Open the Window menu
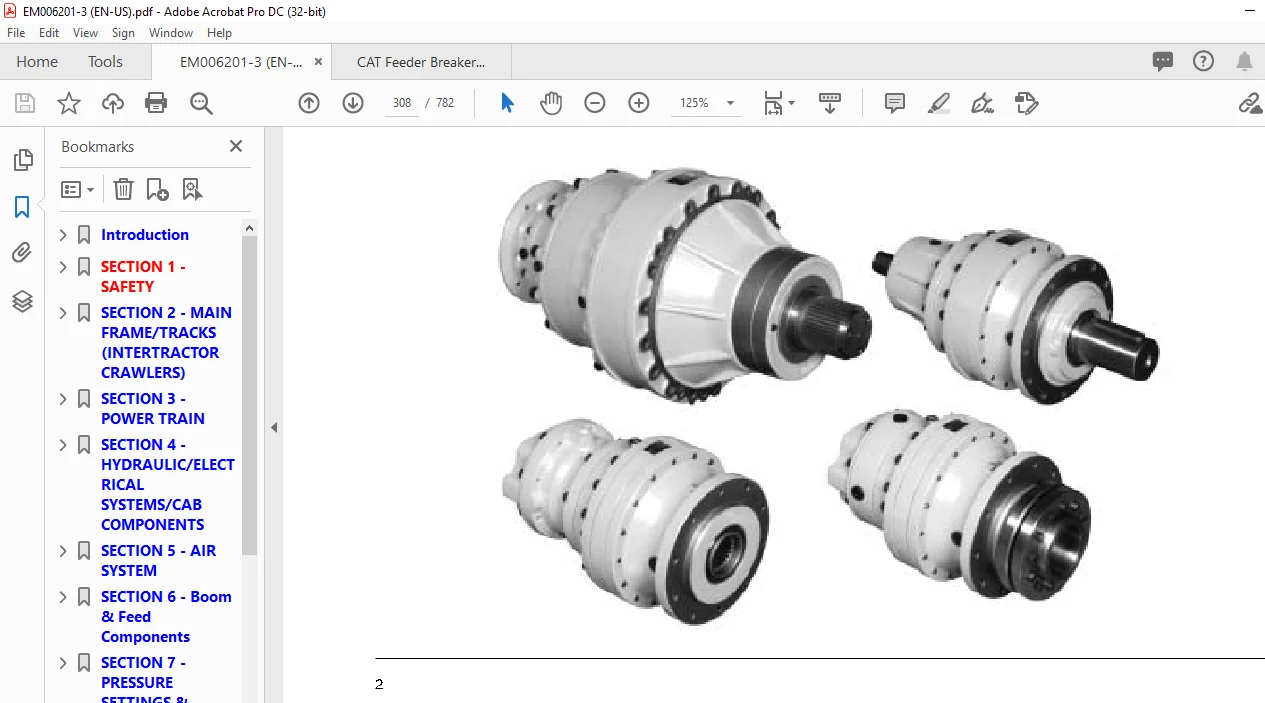The width and height of the screenshot is (1265, 703). (171, 33)
